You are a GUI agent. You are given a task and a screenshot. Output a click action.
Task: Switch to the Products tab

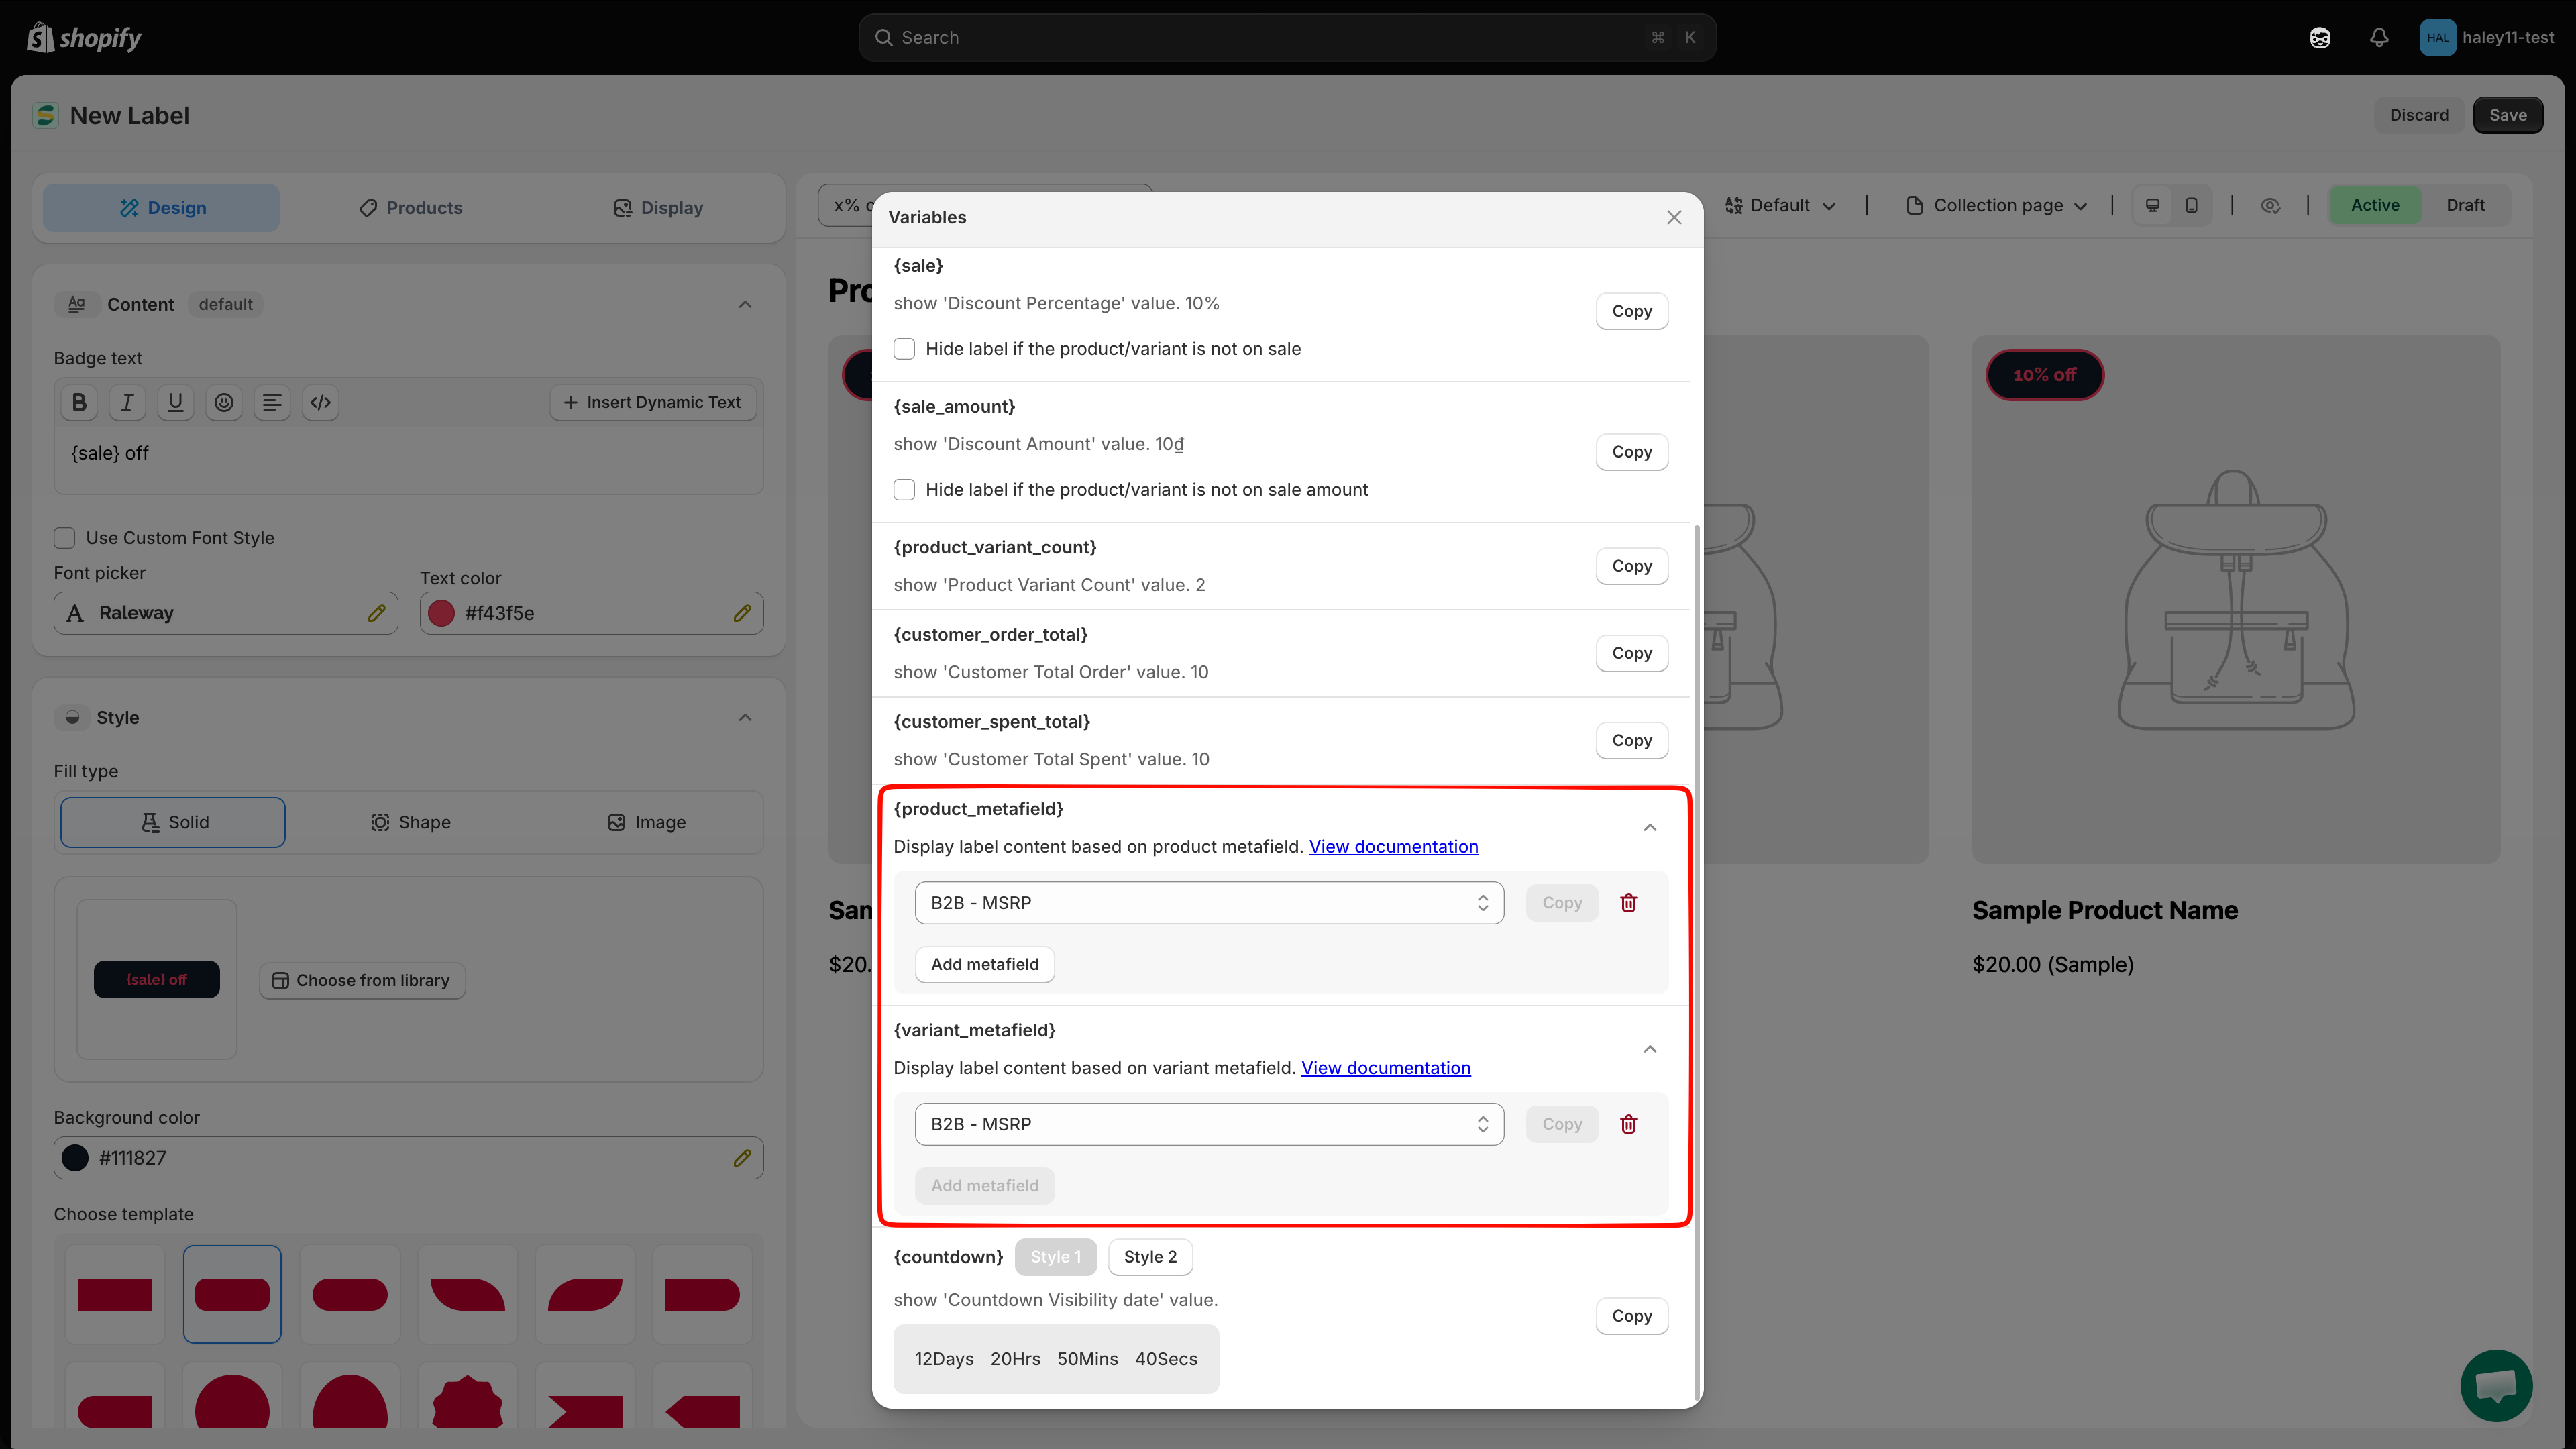point(410,208)
